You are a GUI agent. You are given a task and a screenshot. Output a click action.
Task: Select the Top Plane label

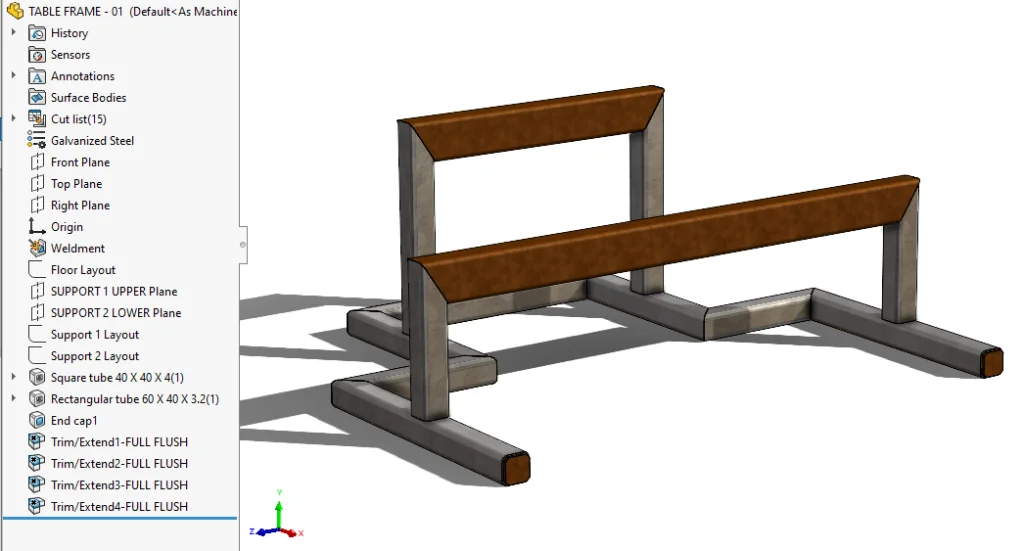point(76,183)
